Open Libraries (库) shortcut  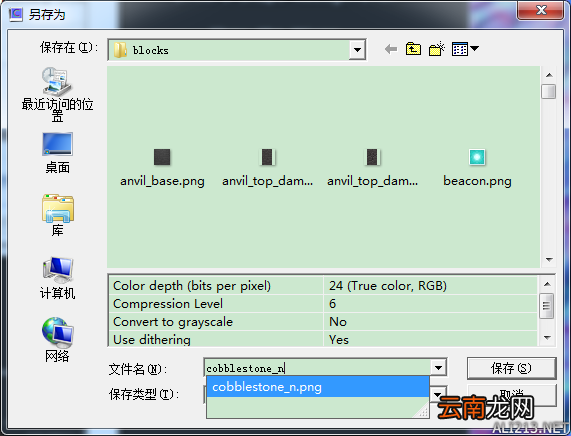pyautogui.click(x=57, y=215)
